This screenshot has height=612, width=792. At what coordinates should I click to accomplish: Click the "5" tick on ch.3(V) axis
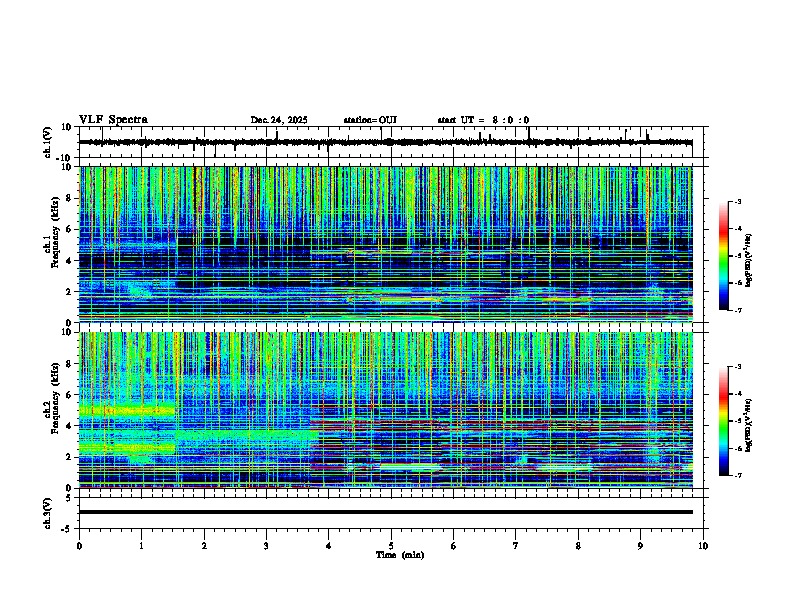point(69,498)
